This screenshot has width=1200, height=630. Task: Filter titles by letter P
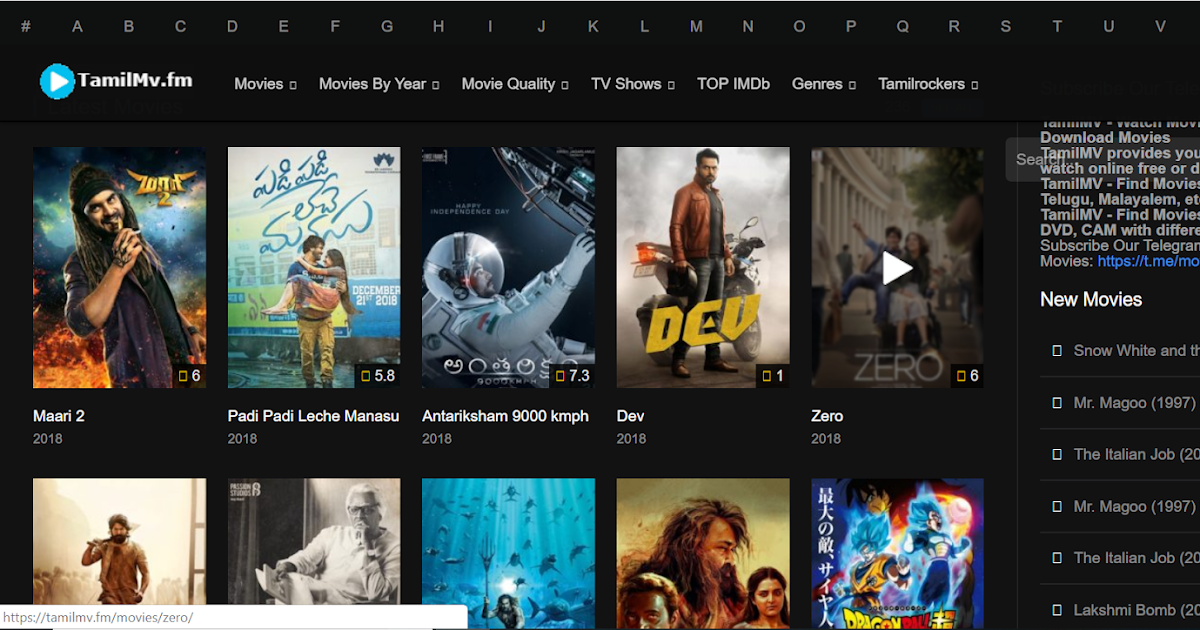(851, 26)
